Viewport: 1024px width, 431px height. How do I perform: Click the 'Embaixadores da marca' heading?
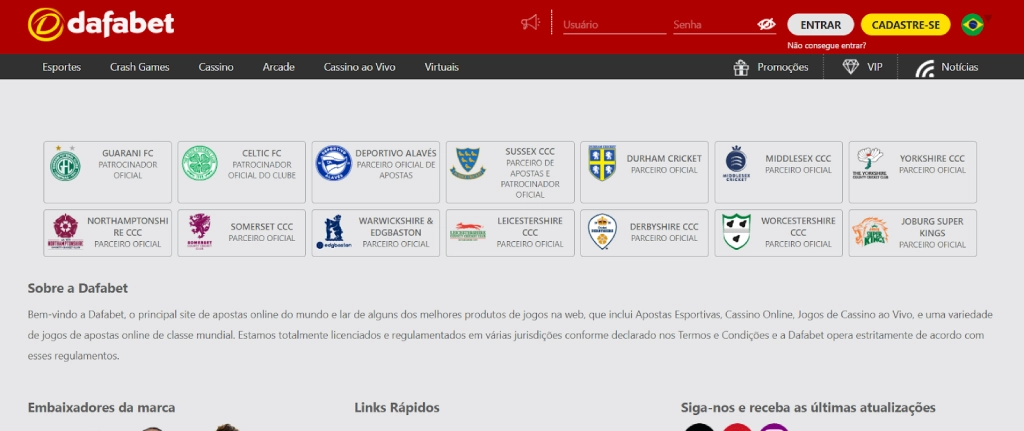point(101,407)
